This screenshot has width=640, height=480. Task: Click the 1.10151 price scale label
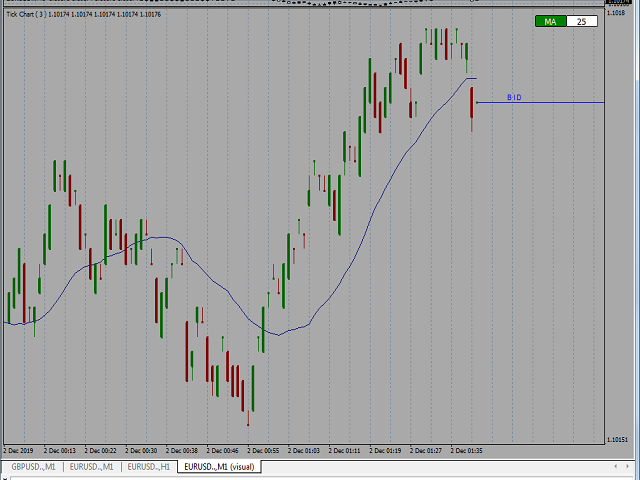pyautogui.click(x=618, y=440)
